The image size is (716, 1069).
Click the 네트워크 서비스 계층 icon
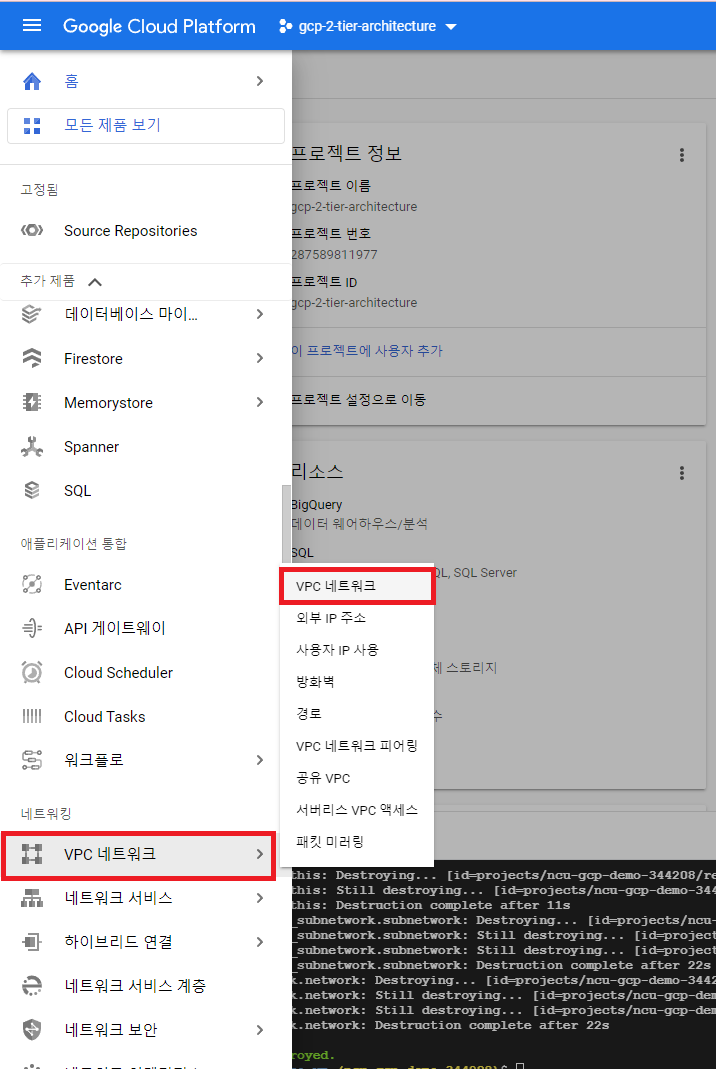[32, 986]
